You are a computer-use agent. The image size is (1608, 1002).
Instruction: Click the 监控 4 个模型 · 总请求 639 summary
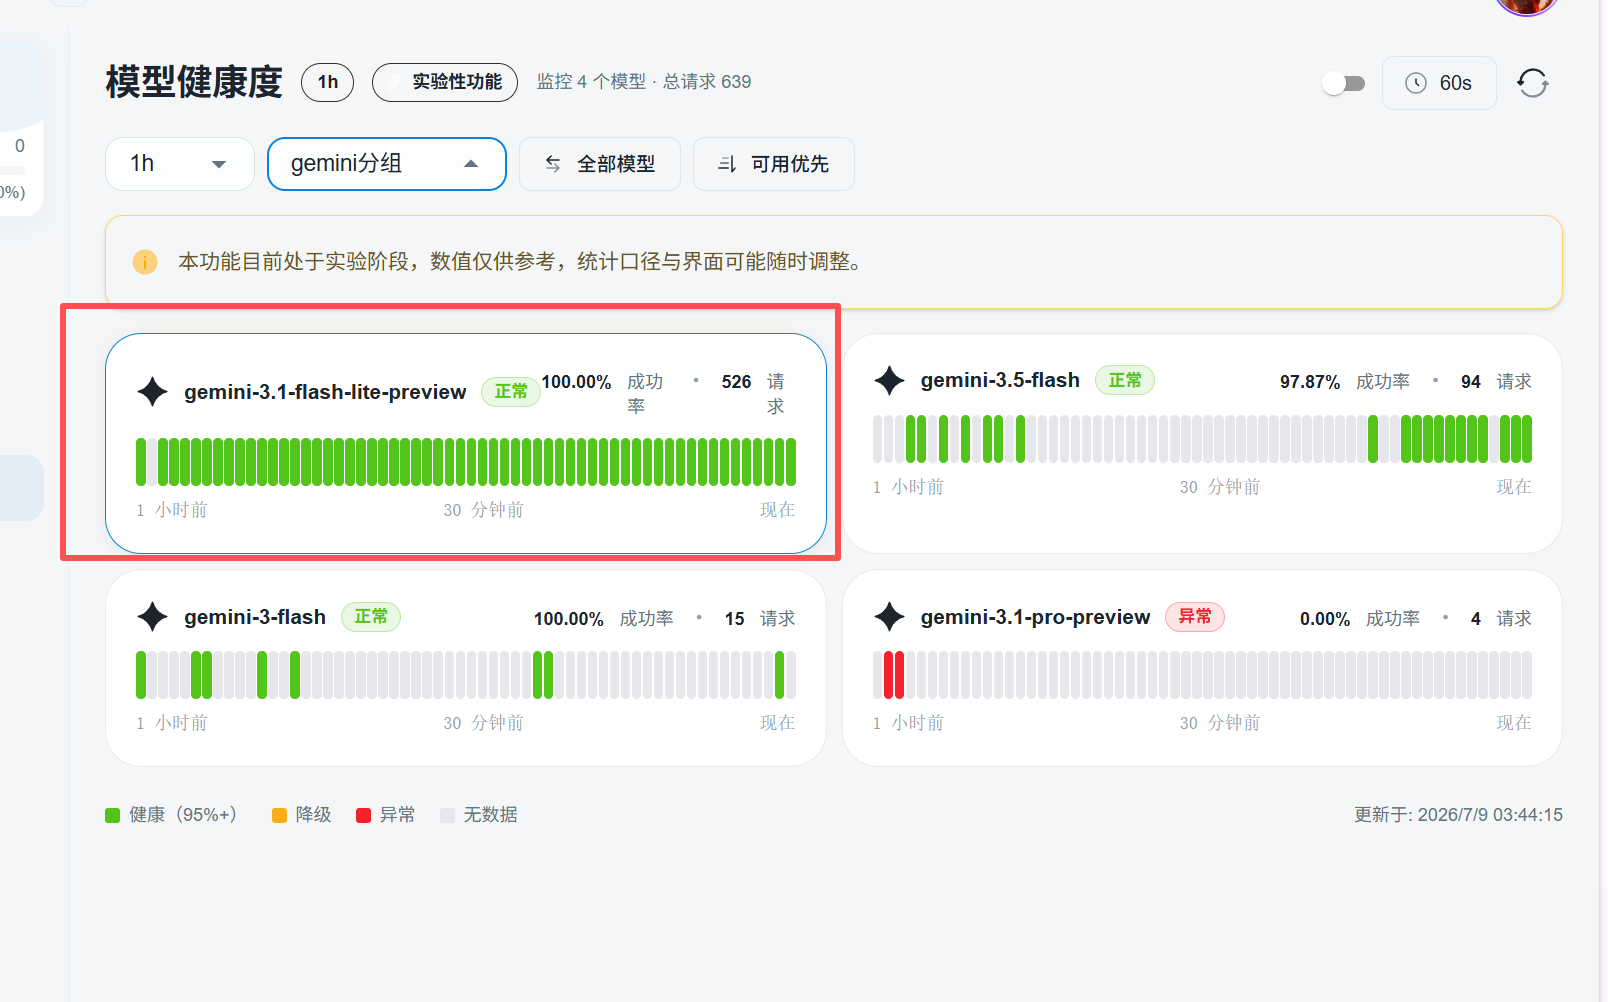[644, 82]
